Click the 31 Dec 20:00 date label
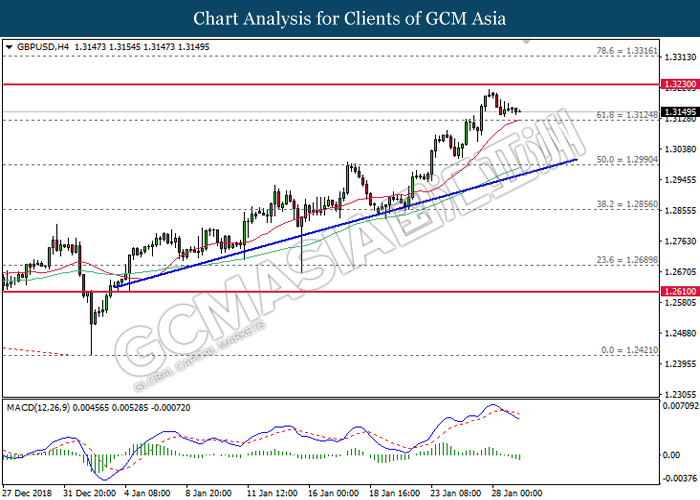This screenshot has height=500, width=700. pos(89,493)
